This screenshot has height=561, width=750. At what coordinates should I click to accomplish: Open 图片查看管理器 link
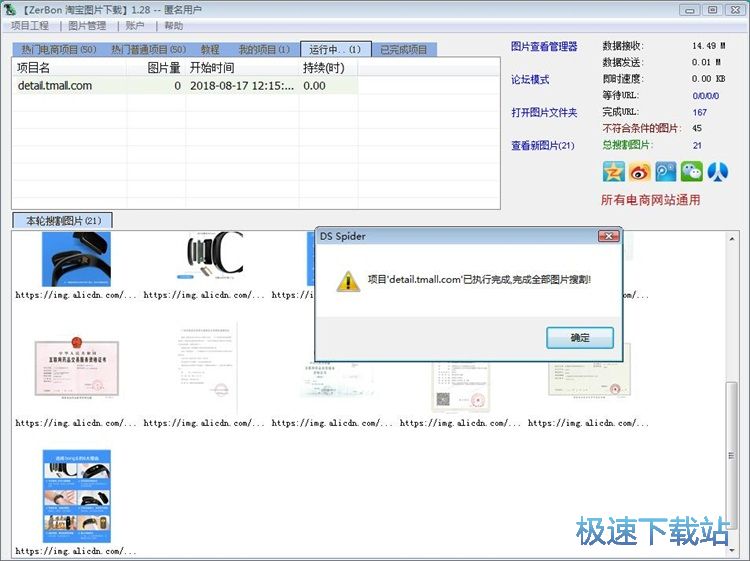click(544, 46)
